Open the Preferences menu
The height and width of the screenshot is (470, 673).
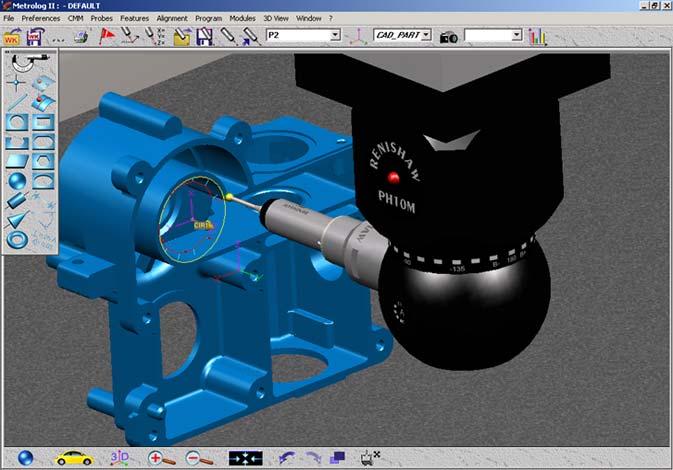[x=41, y=18]
